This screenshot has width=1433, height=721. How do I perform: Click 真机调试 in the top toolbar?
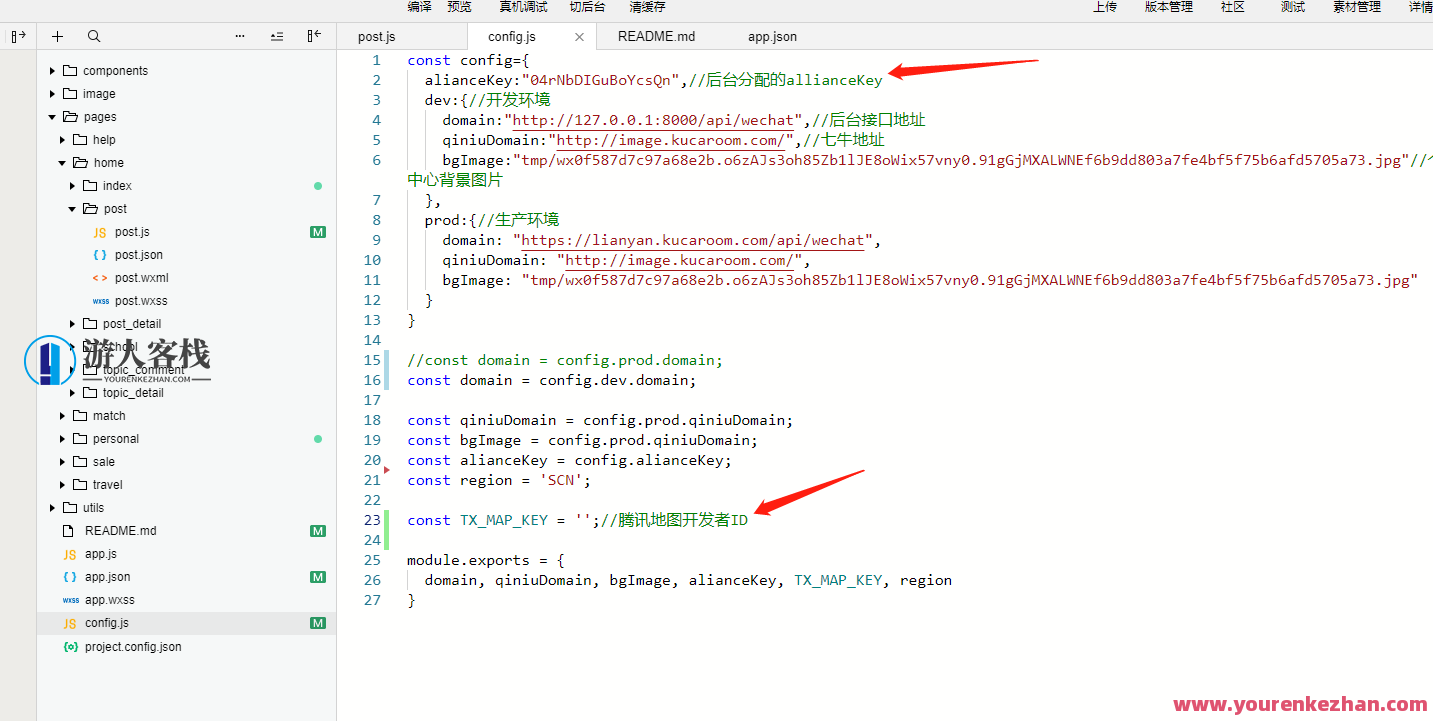[x=523, y=7]
